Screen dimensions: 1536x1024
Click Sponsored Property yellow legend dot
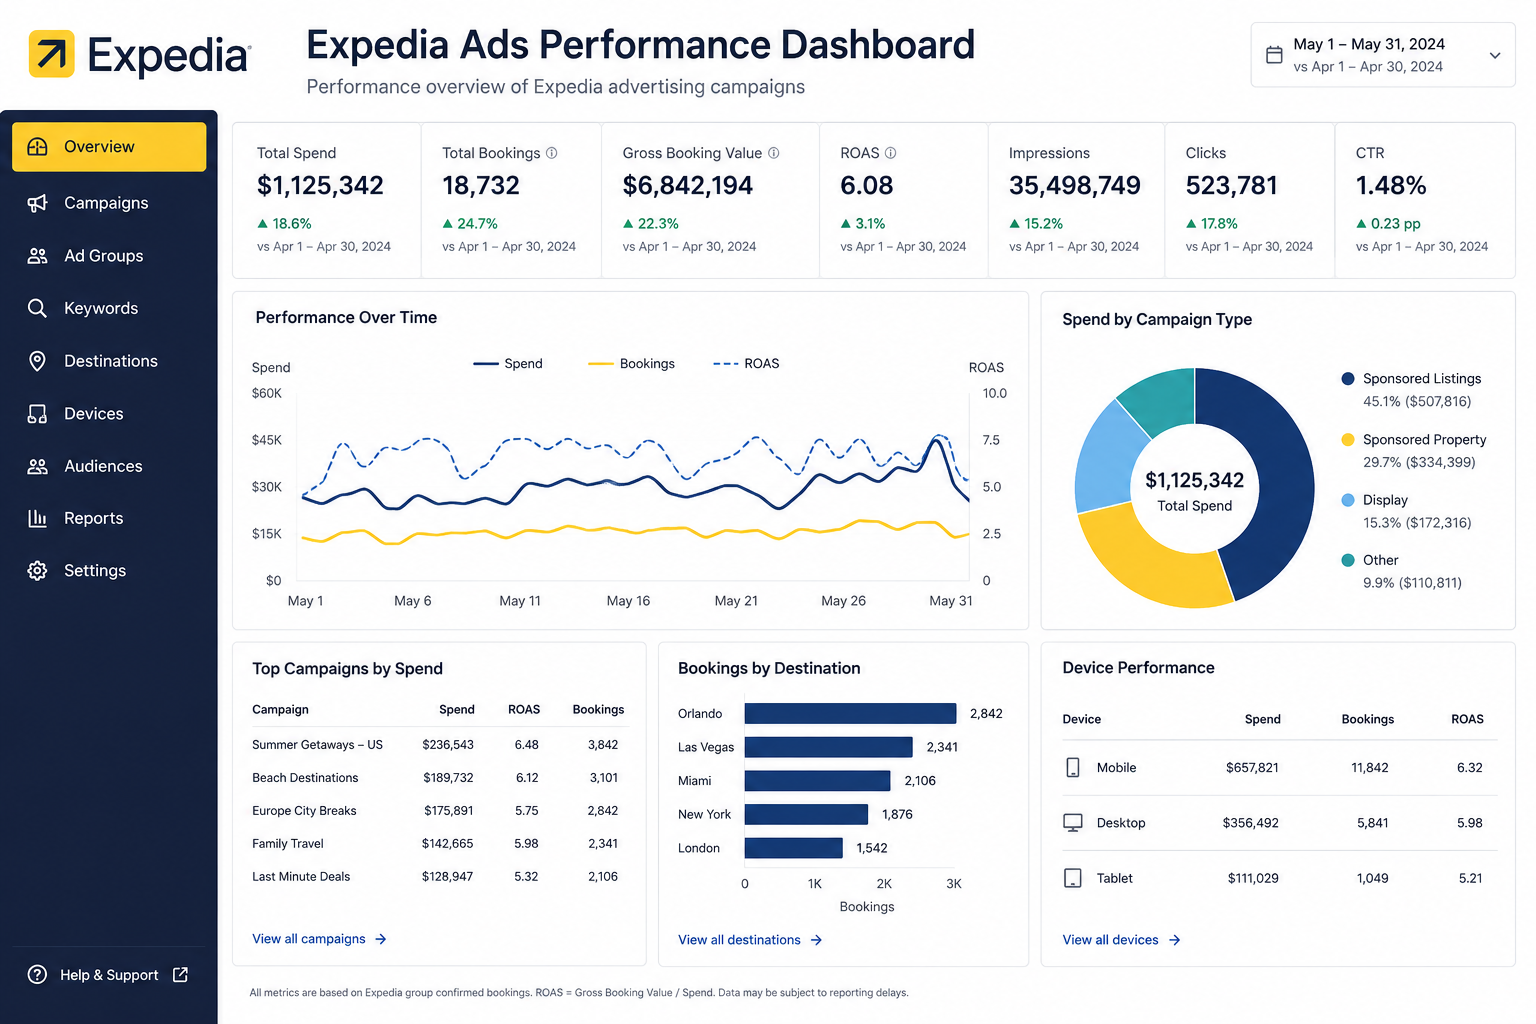point(1348,440)
